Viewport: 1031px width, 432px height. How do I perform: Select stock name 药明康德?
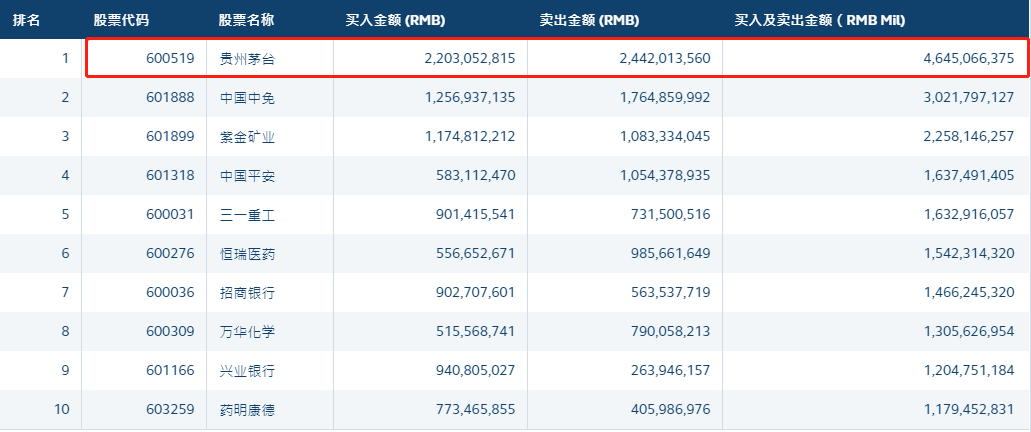247,410
